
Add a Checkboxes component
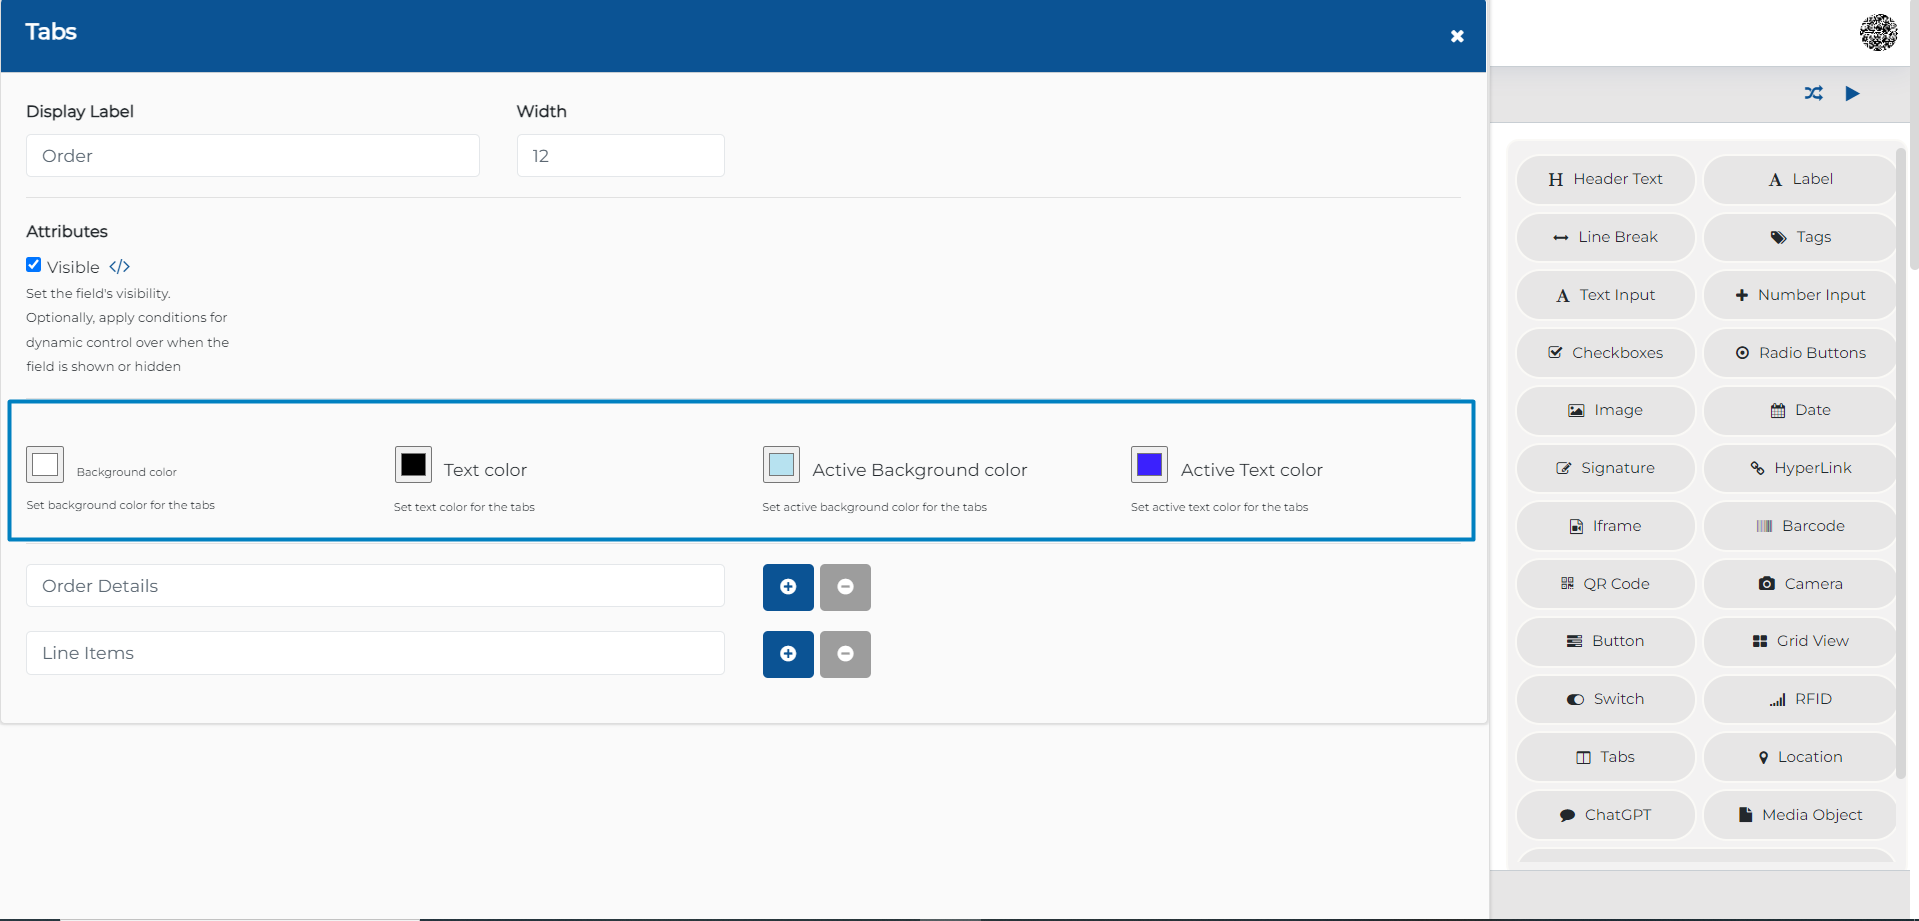(x=1605, y=353)
